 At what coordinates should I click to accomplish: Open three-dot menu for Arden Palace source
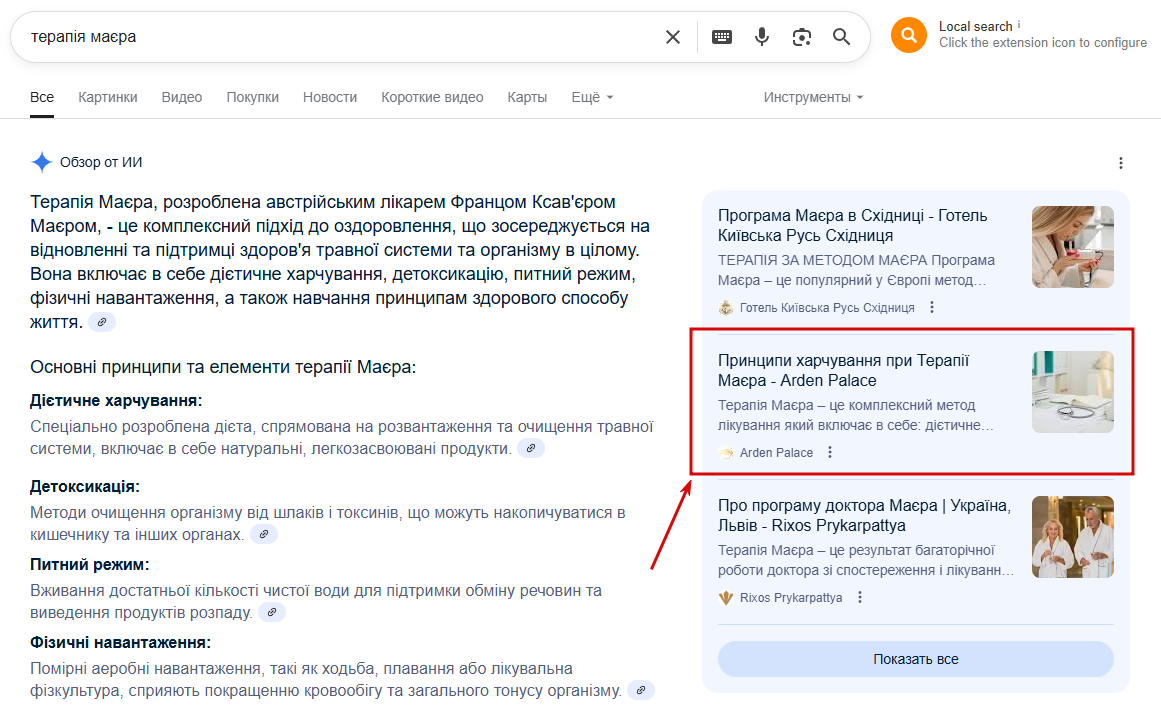pyautogui.click(x=830, y=452)
